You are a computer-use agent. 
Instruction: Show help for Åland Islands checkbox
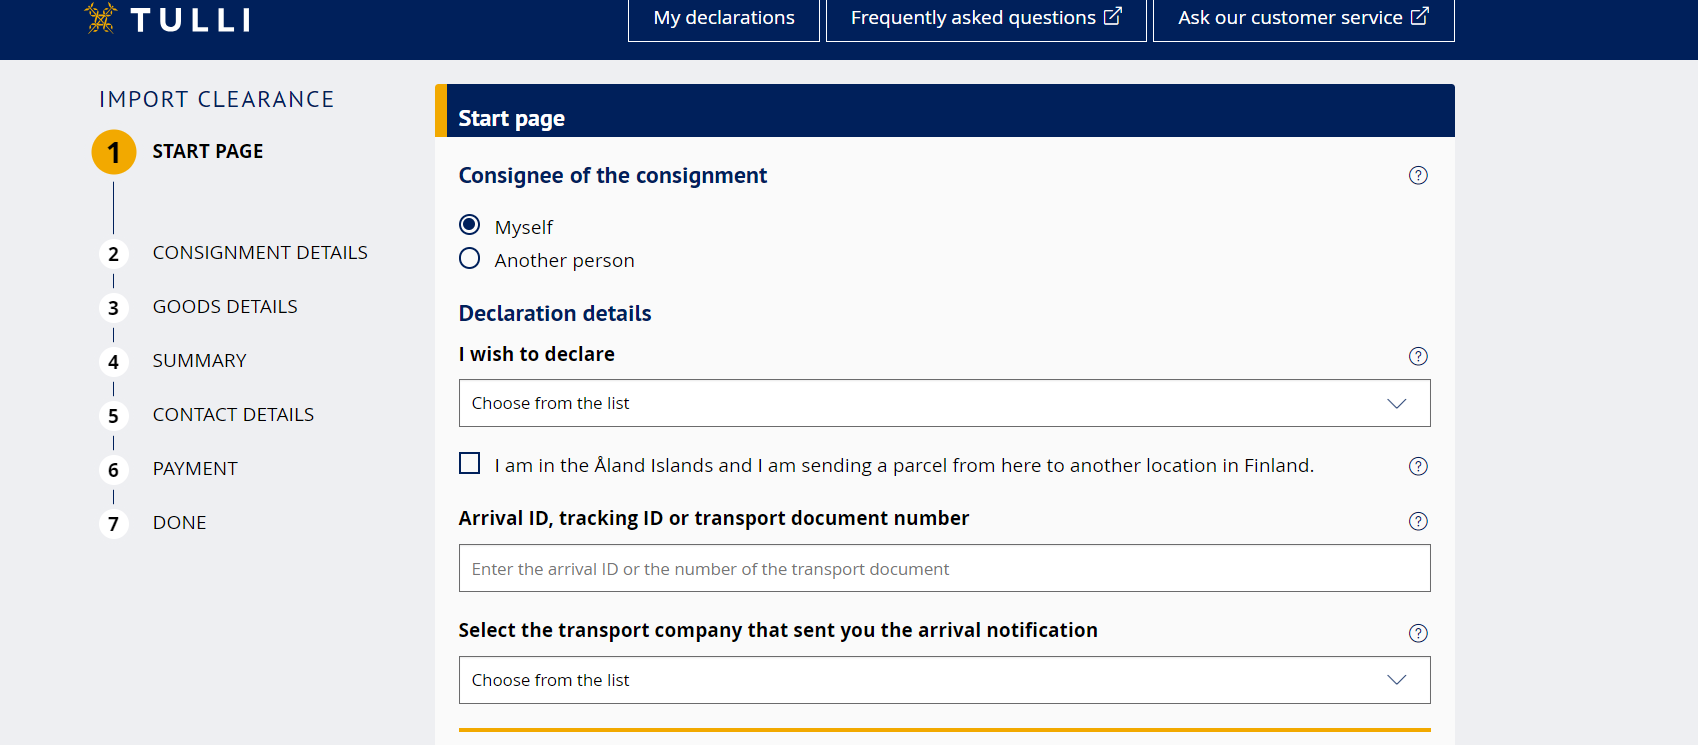point(1418,466)
